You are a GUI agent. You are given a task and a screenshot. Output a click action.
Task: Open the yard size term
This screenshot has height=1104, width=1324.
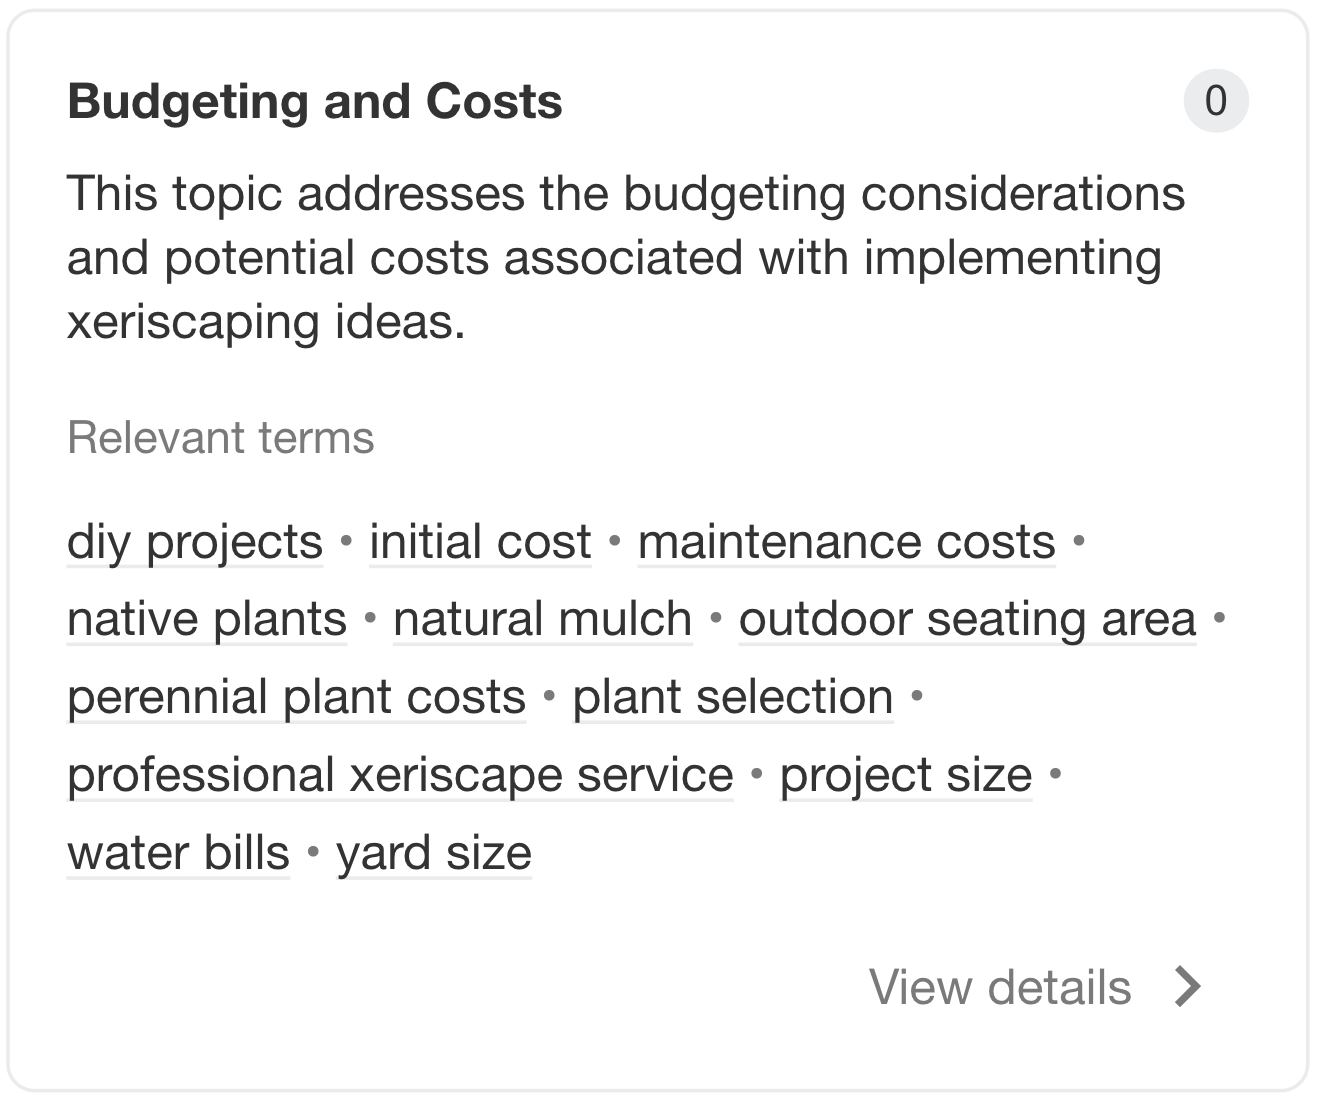pyautogui.click(x=434, y=853)
